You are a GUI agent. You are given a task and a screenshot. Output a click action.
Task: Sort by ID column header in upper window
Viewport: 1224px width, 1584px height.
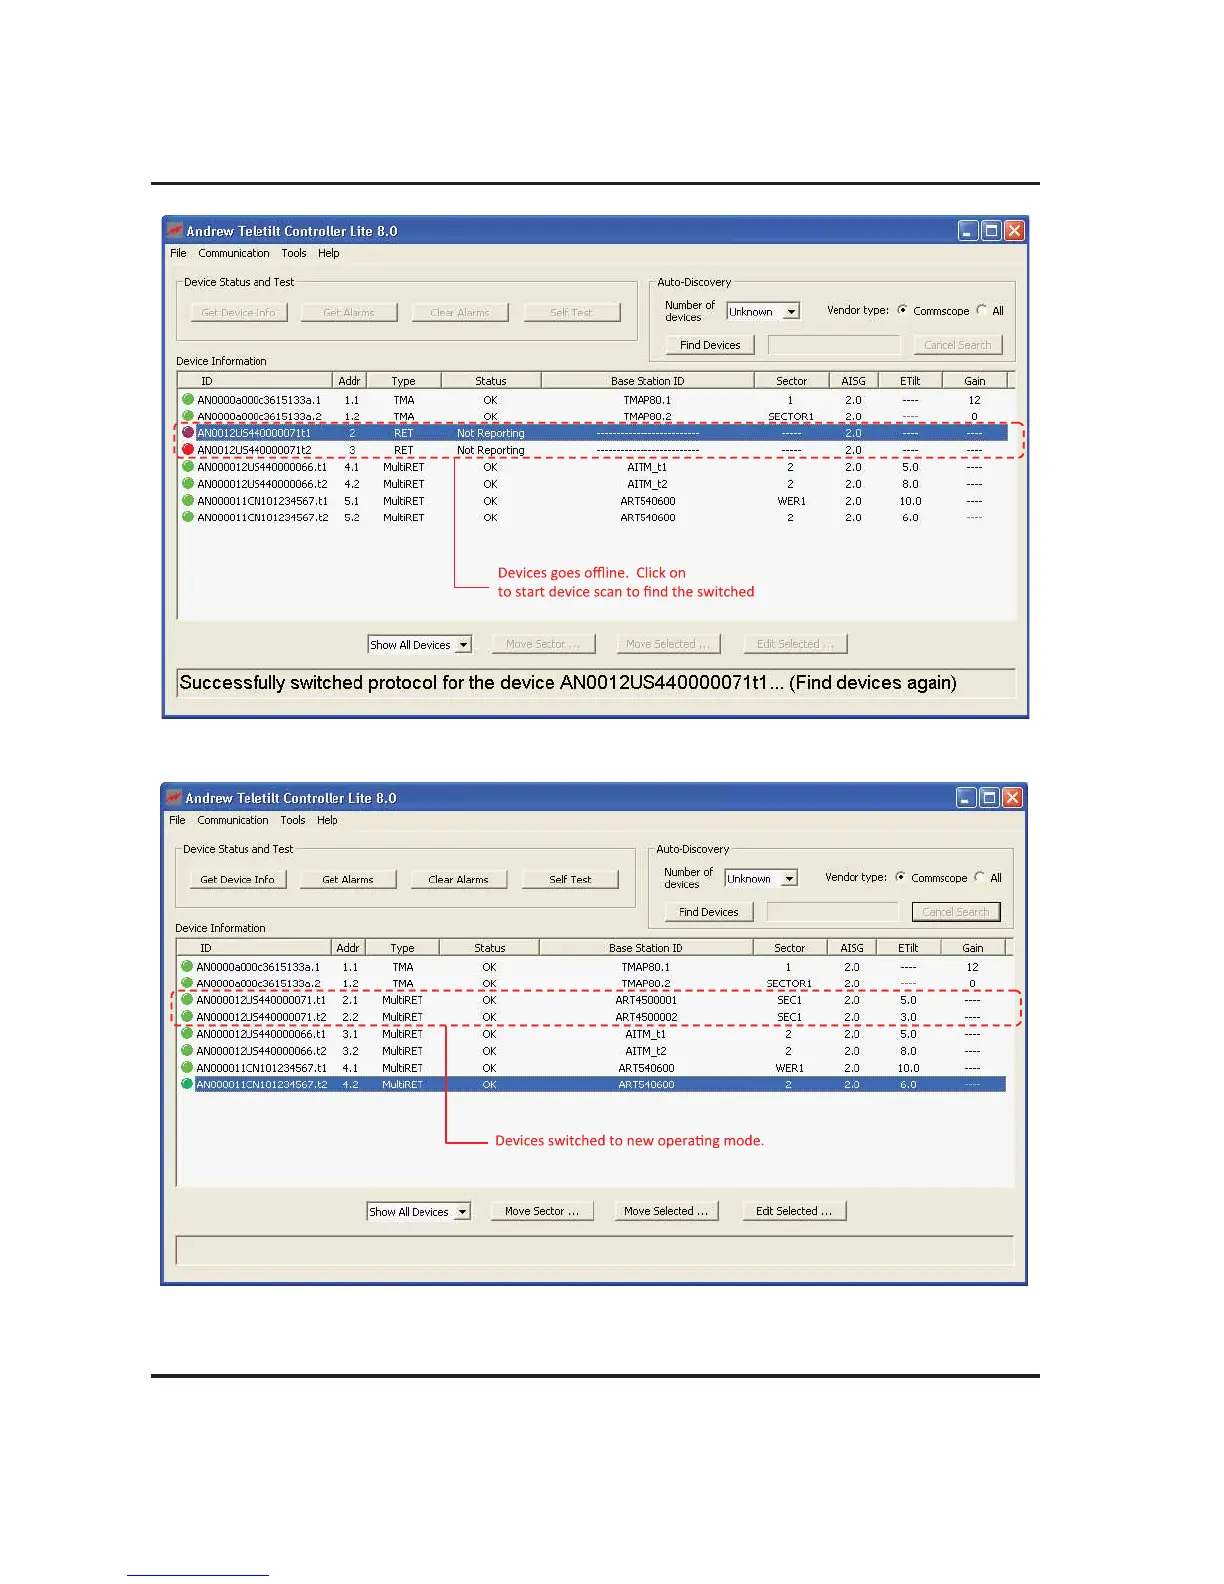(x=255, y=381)
